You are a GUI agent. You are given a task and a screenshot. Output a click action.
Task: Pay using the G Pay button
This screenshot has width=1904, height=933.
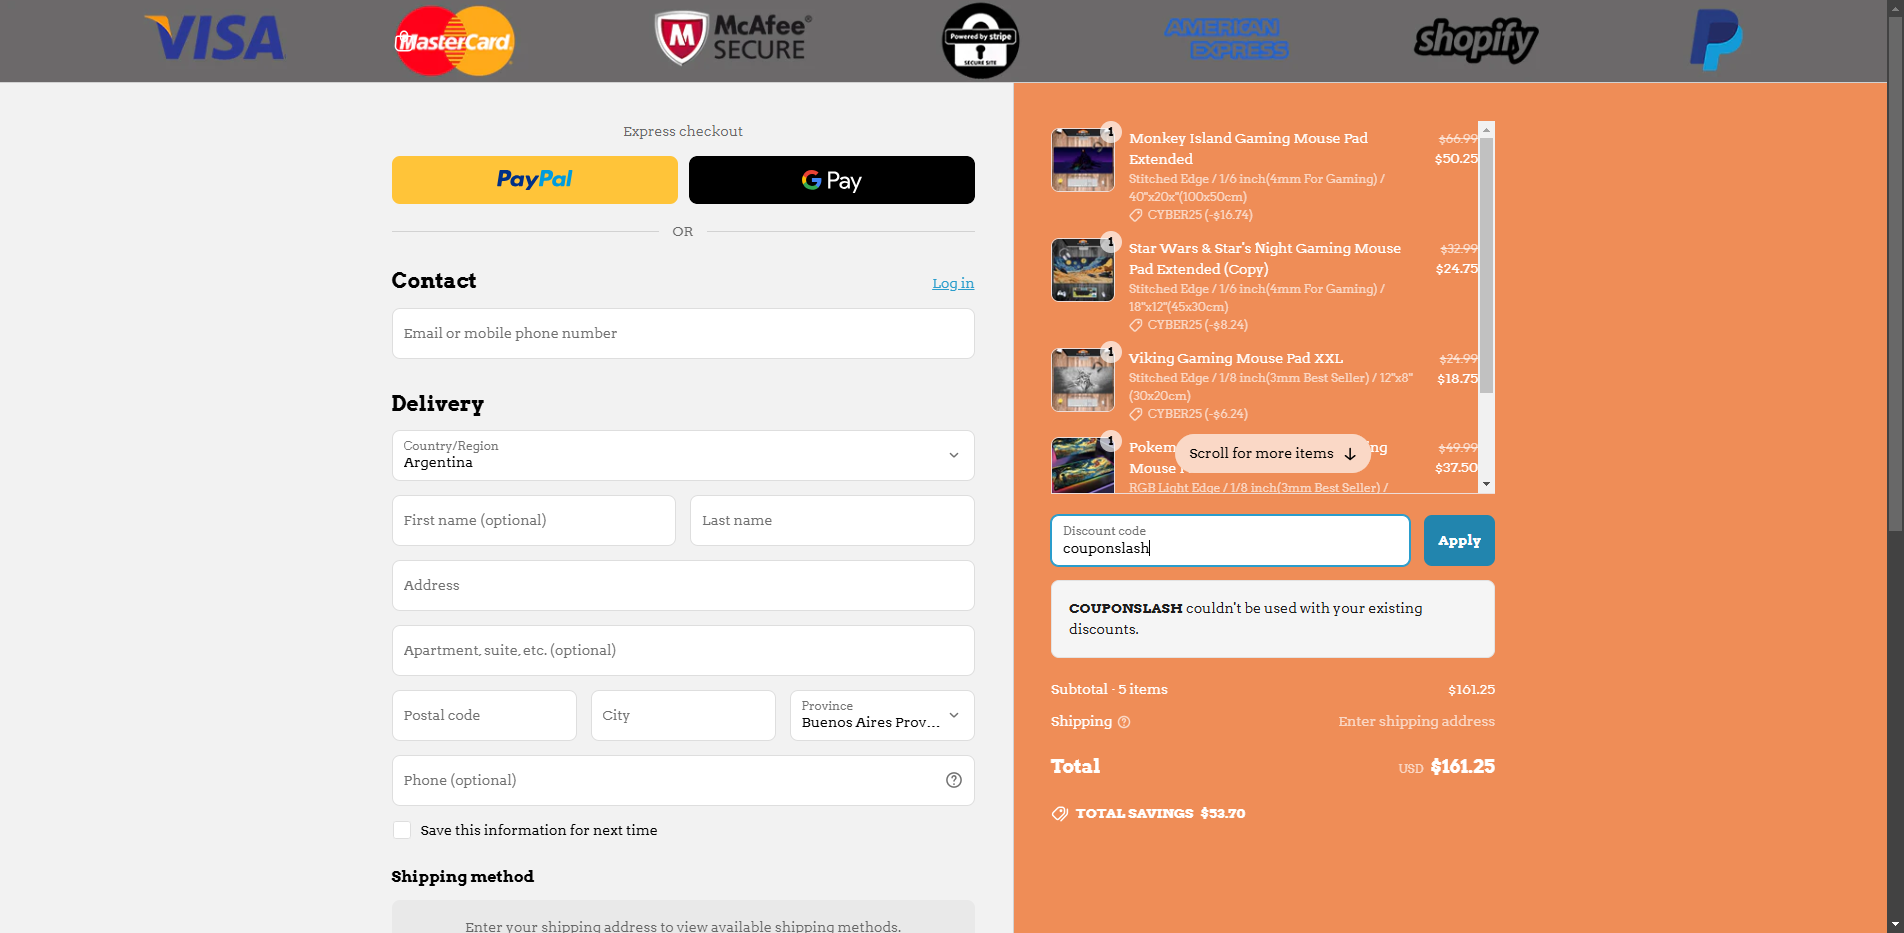(x=831, y=180)
